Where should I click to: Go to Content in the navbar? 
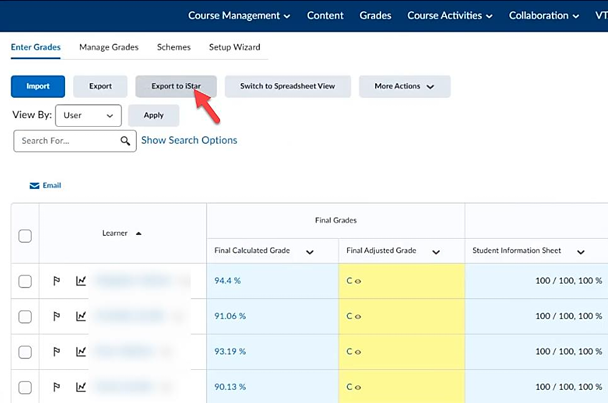point(325,16)
